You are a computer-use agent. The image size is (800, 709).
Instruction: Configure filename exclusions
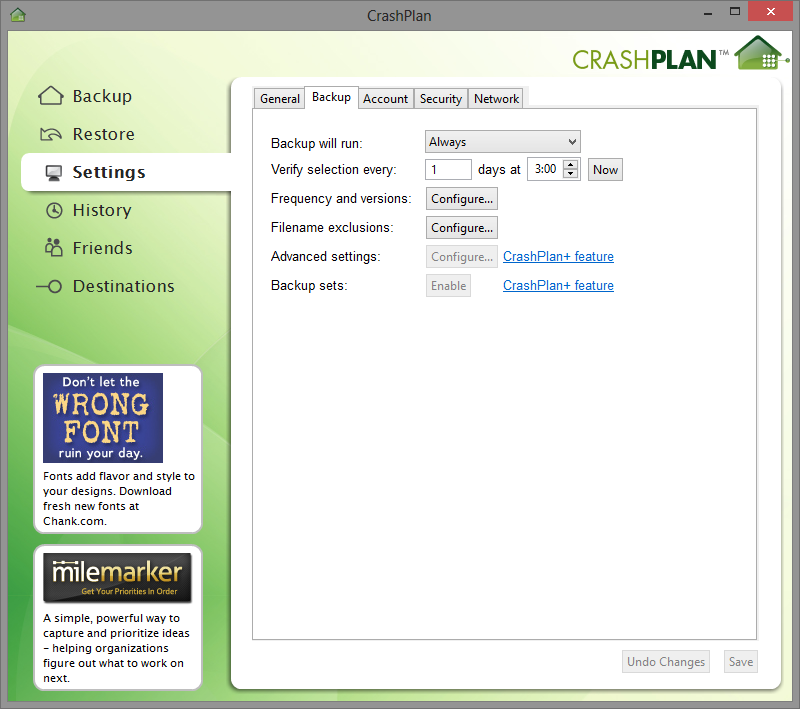point(462,227)
